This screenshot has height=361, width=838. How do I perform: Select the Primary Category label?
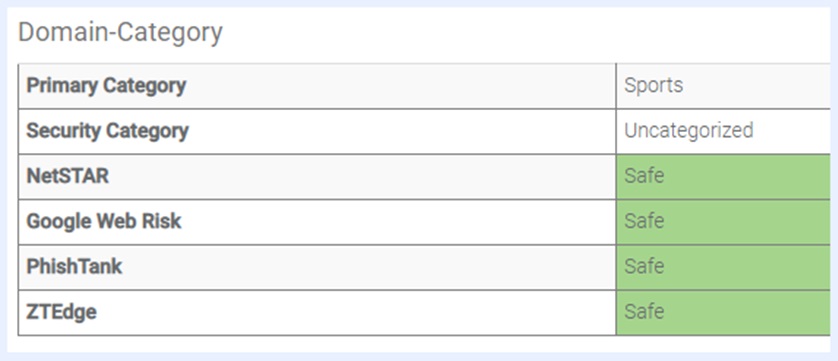pos(106,86)
